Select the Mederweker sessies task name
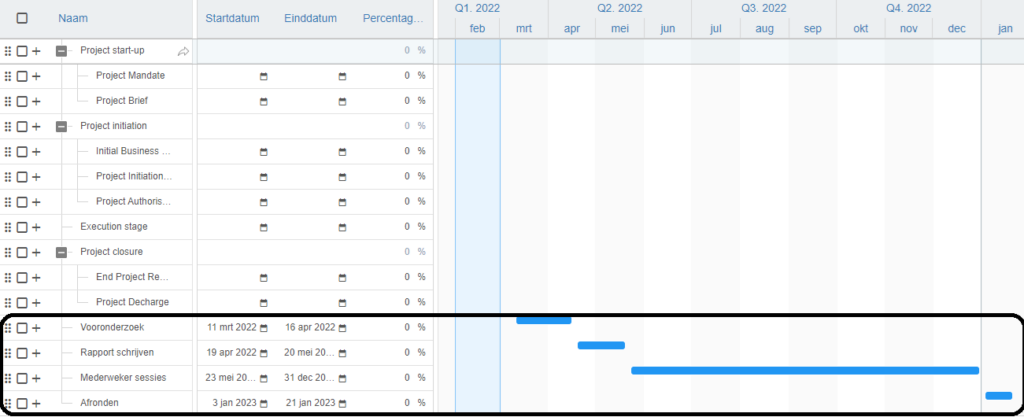1024x417 pixels. click(123, 378)
